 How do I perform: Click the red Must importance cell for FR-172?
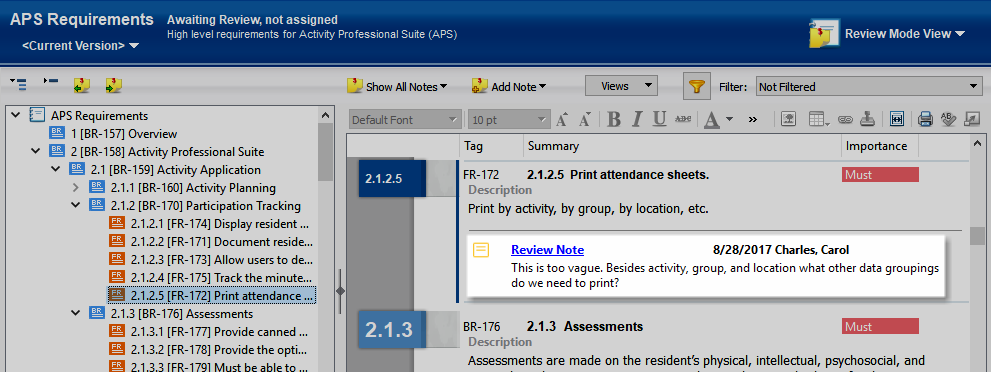(x=880, y=175)
